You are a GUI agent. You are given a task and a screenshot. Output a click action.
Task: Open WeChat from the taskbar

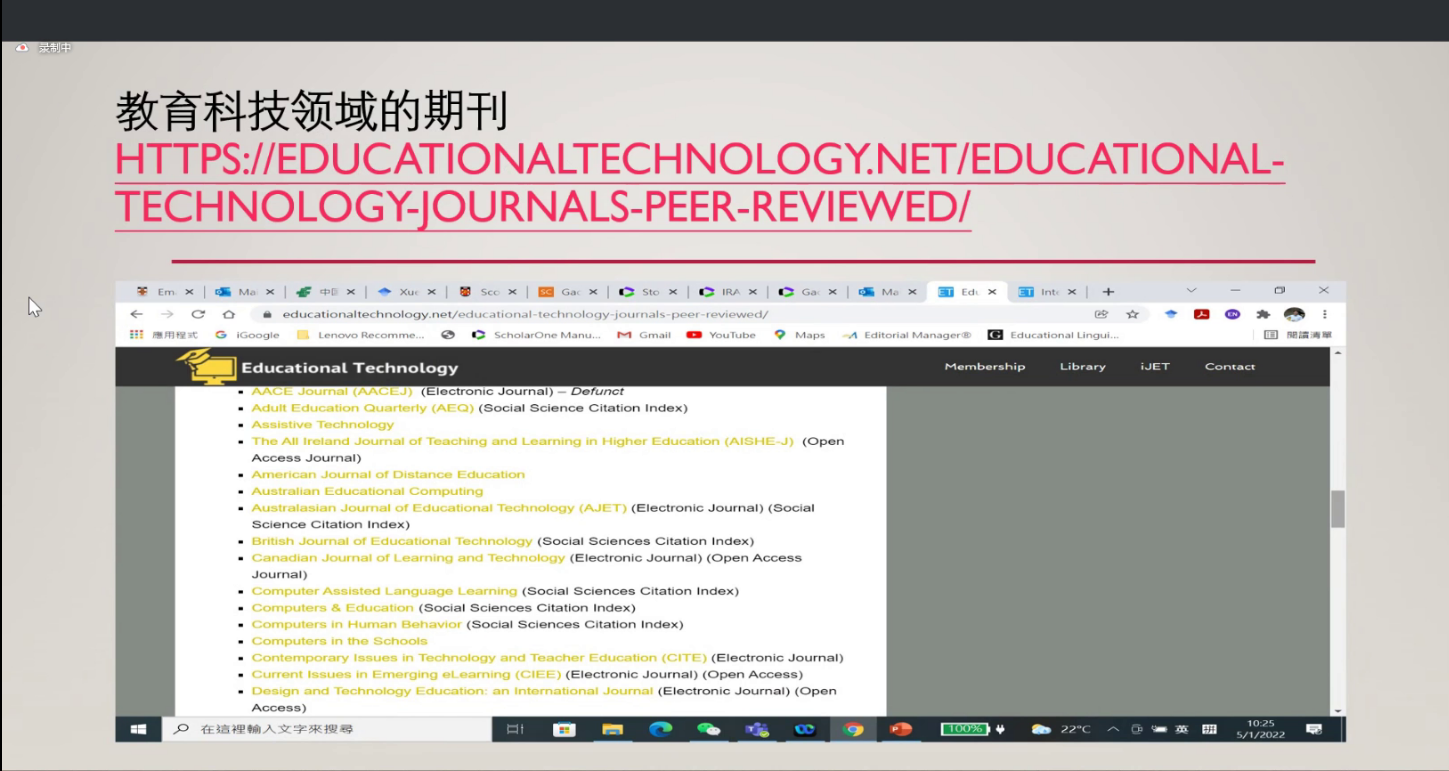[x=709, y=729]
